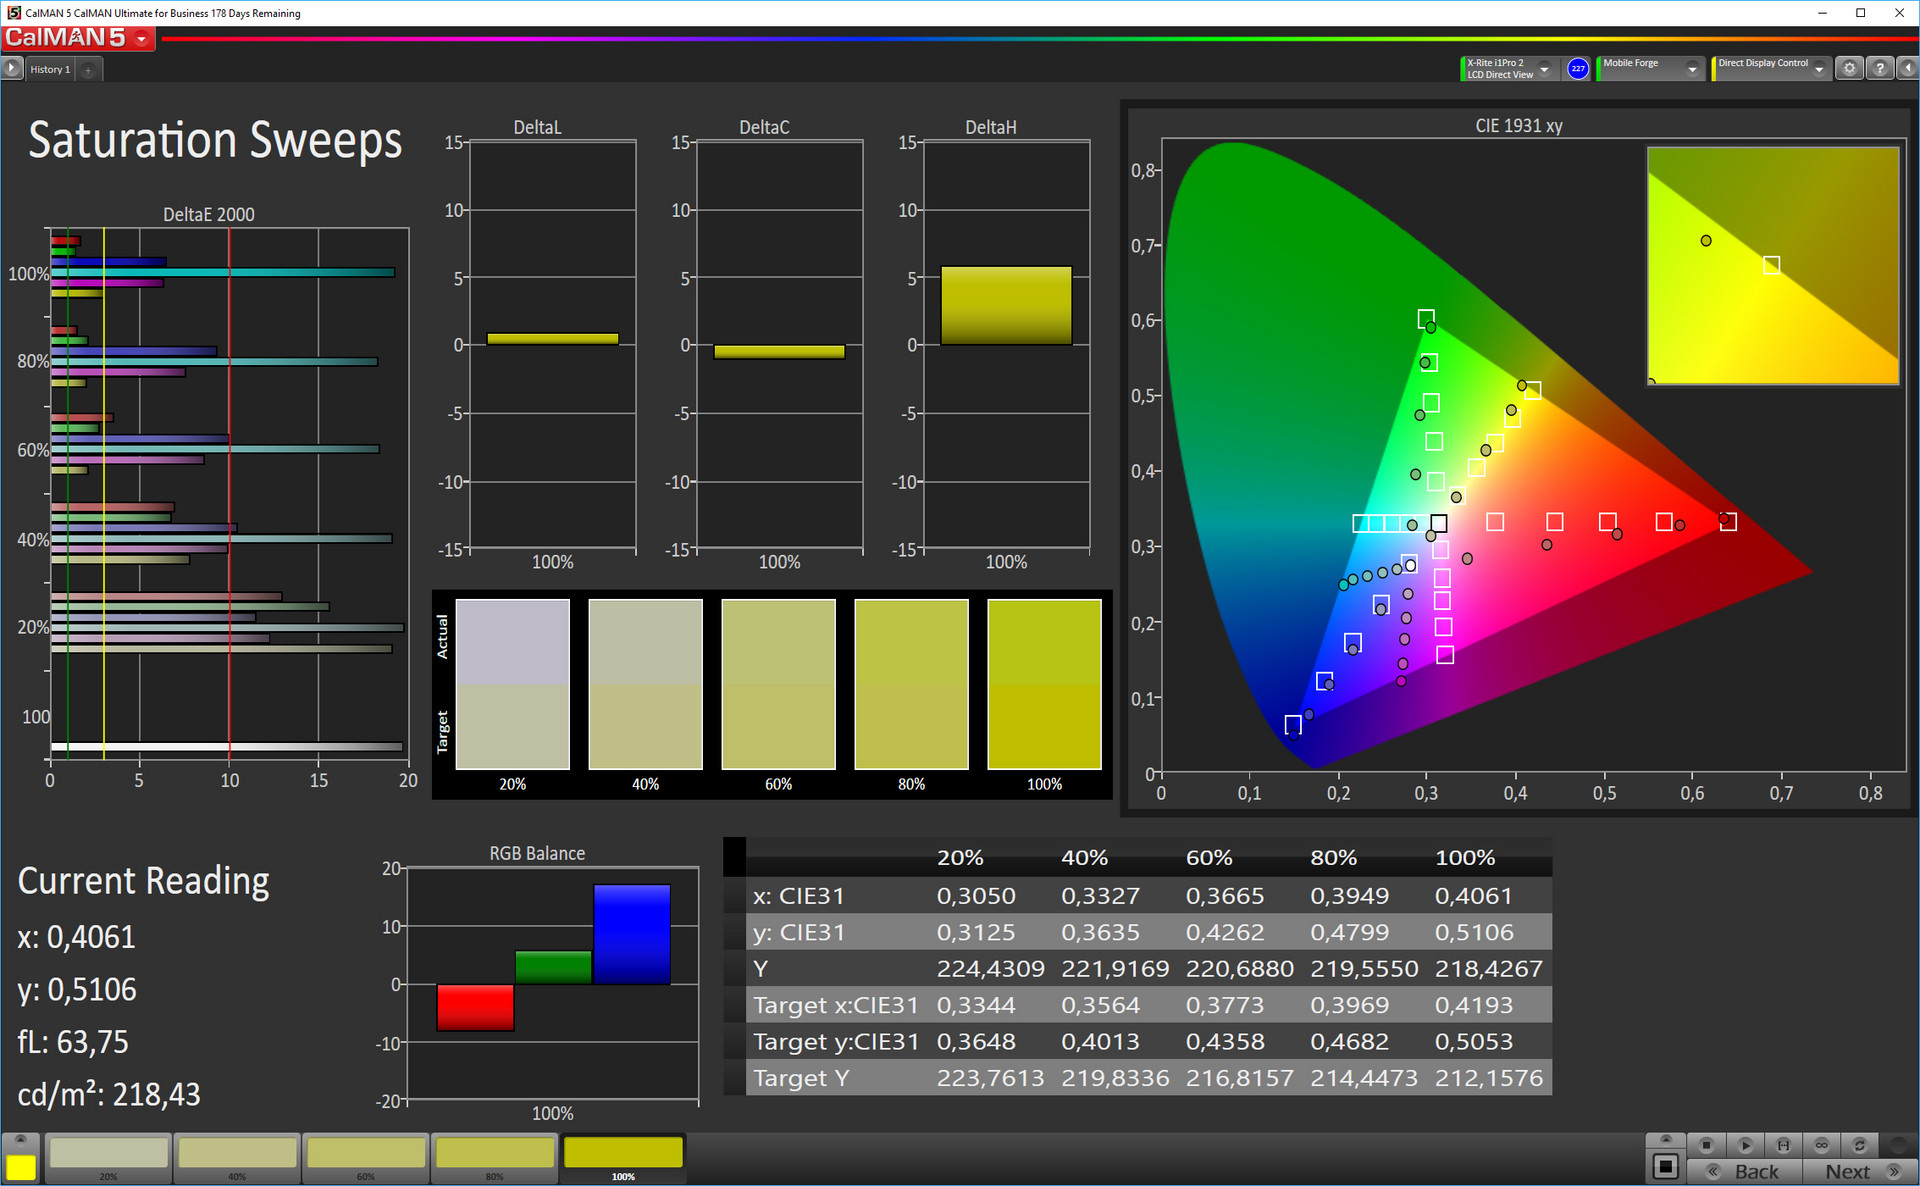
Task: Collapse panel with left arrow icon
Action: [x=1908, y=68]
